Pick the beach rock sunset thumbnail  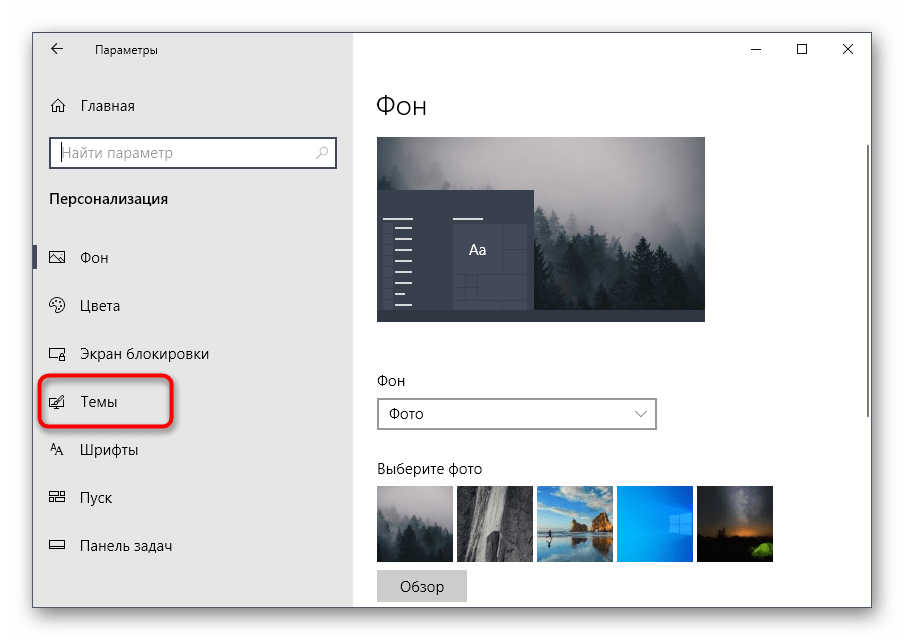point(574,524)
